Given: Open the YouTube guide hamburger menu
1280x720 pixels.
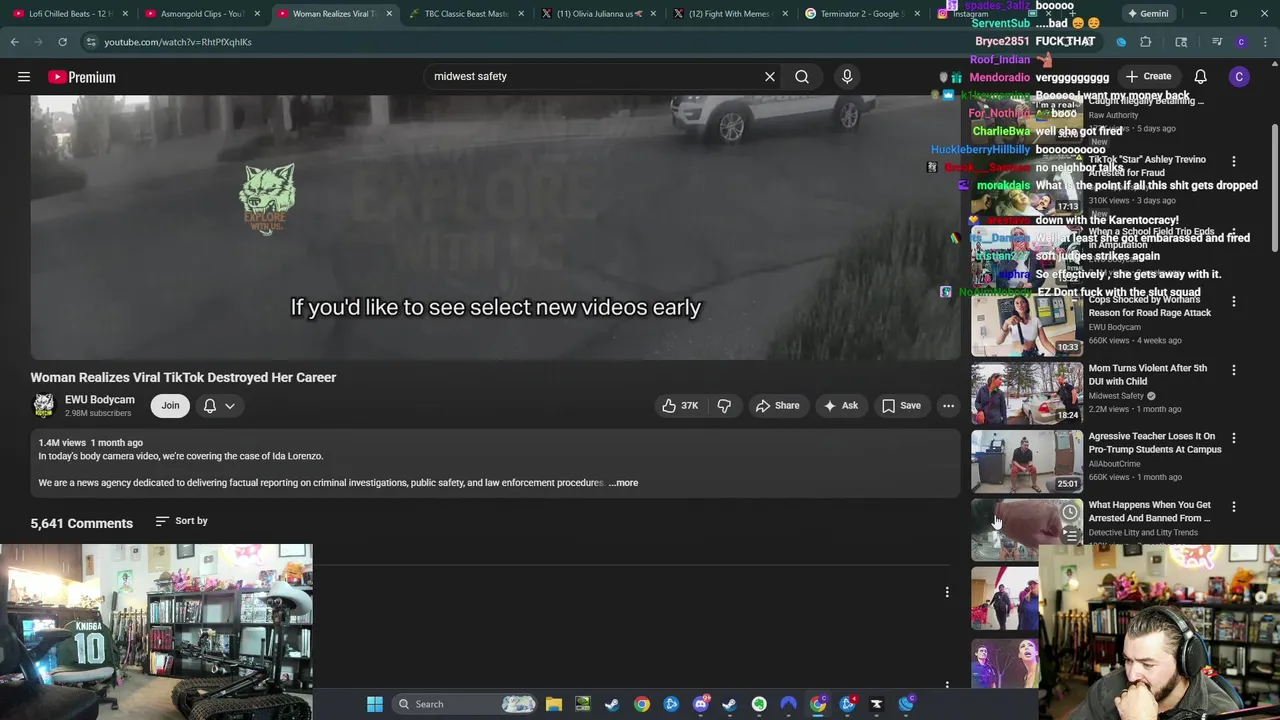Looking at the screenshot, I should click(x=24, y=77).
